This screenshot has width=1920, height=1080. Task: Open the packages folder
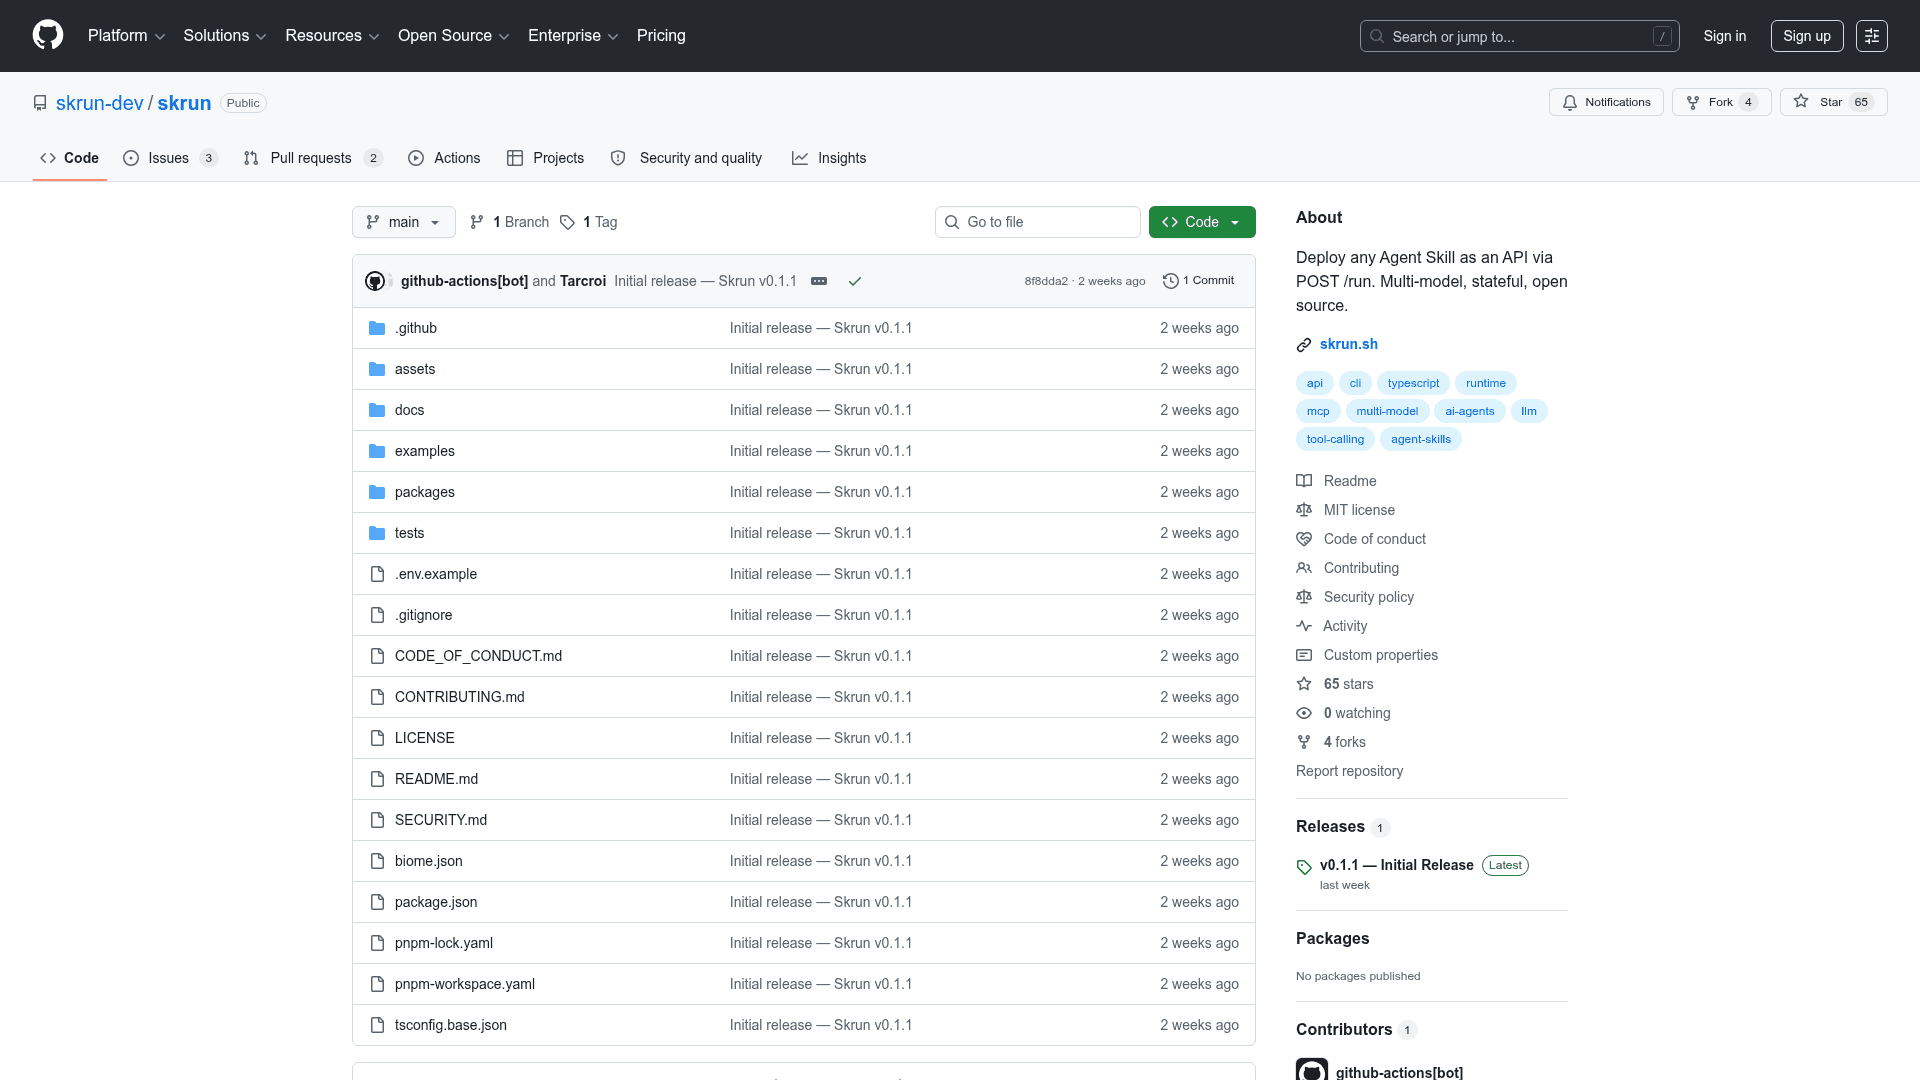coord(424,492)
